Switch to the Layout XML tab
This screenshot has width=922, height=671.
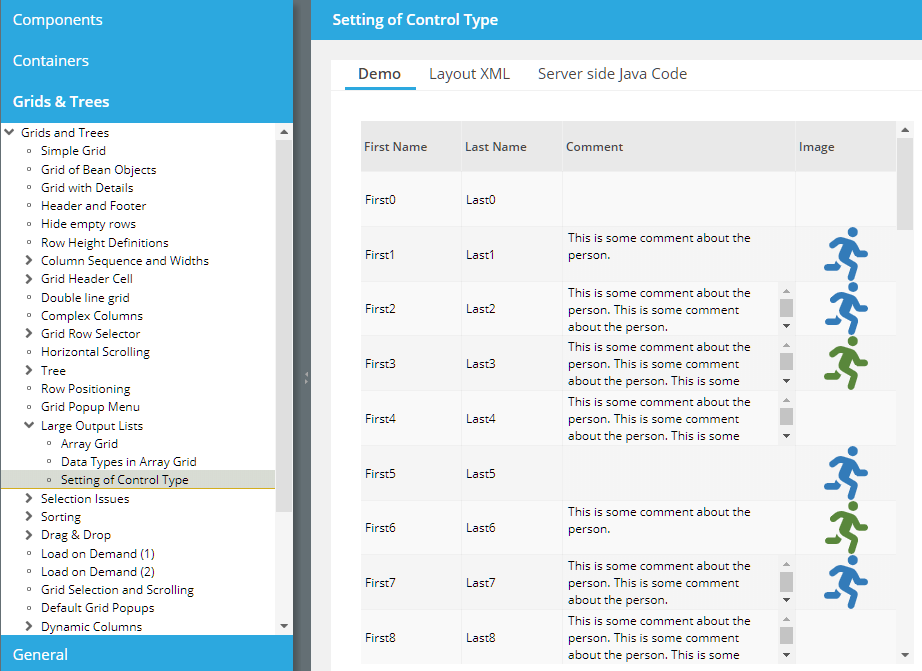pyautogui.click(x=469, y=74)
